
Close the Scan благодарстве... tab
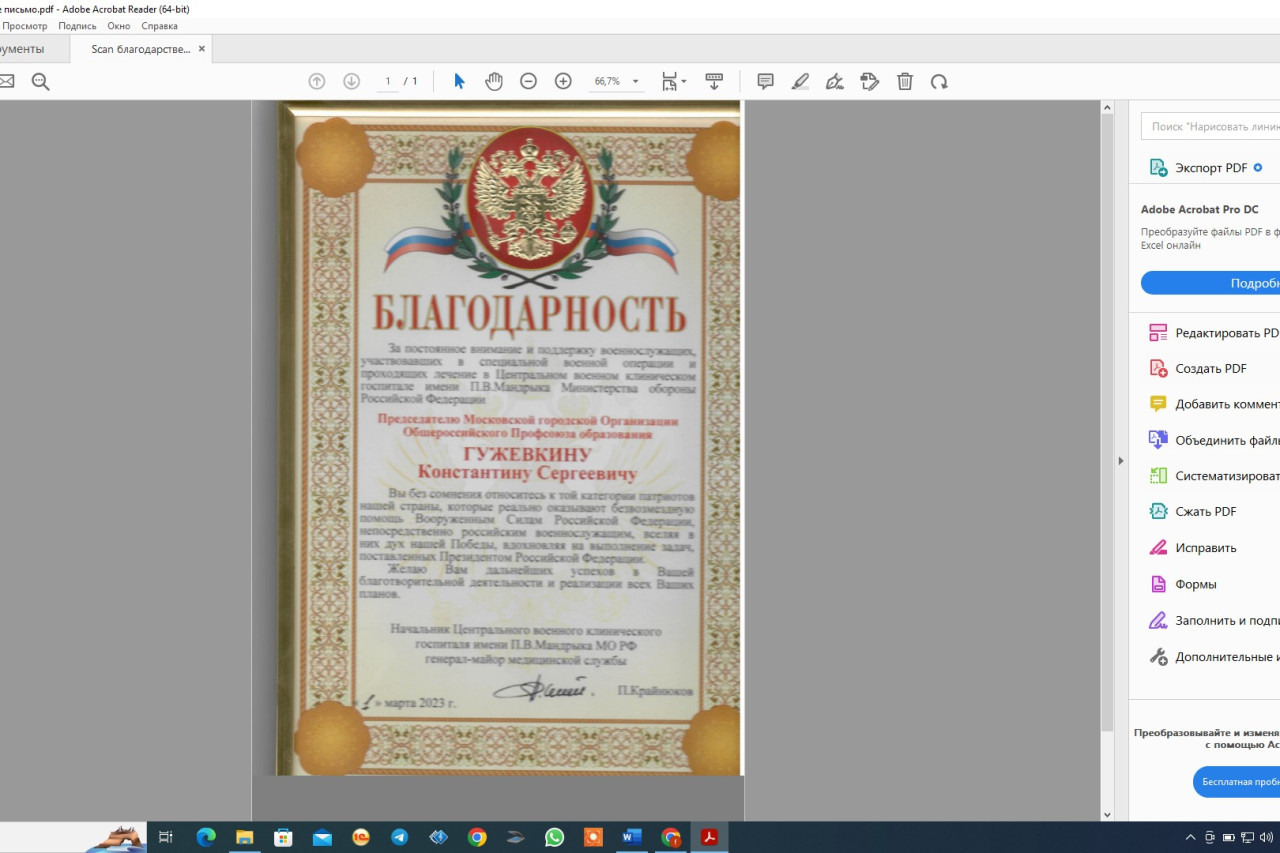[x=202, y=49]
